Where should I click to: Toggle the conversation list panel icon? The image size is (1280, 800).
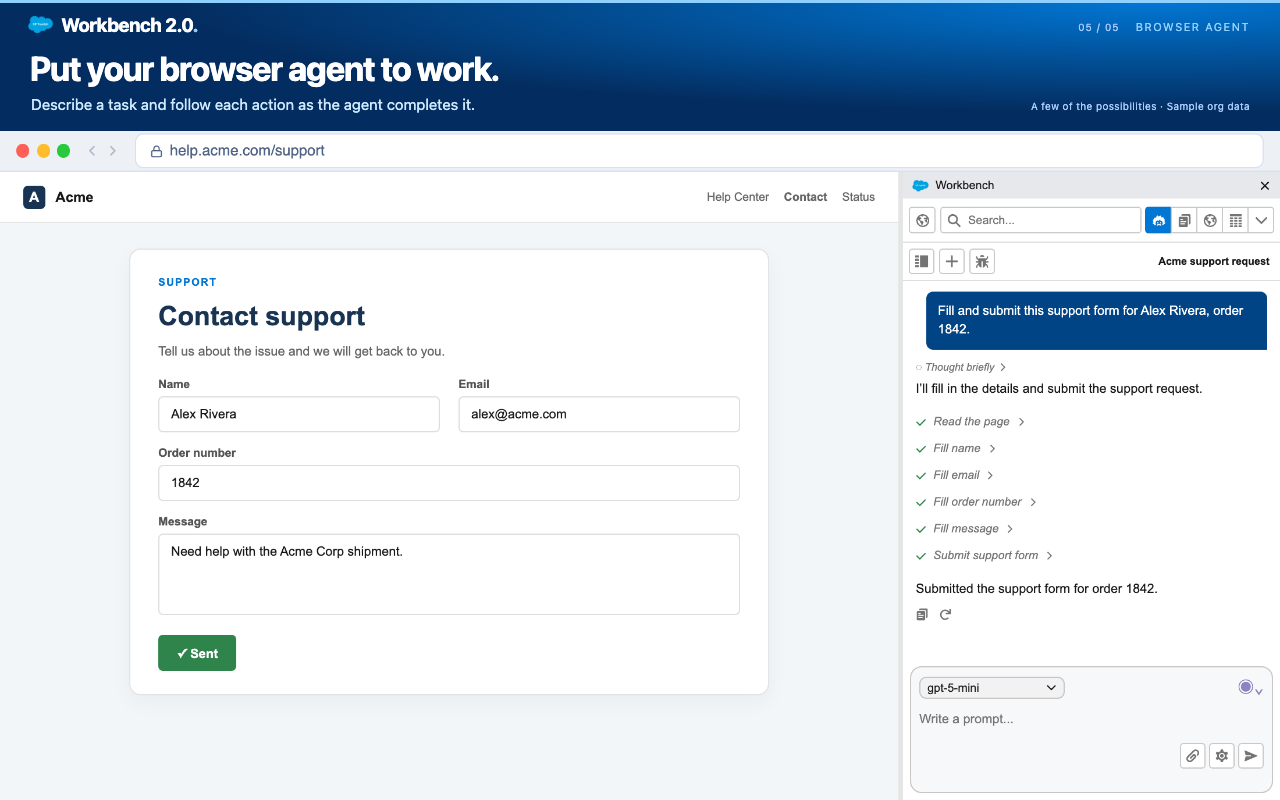[922, 261]
